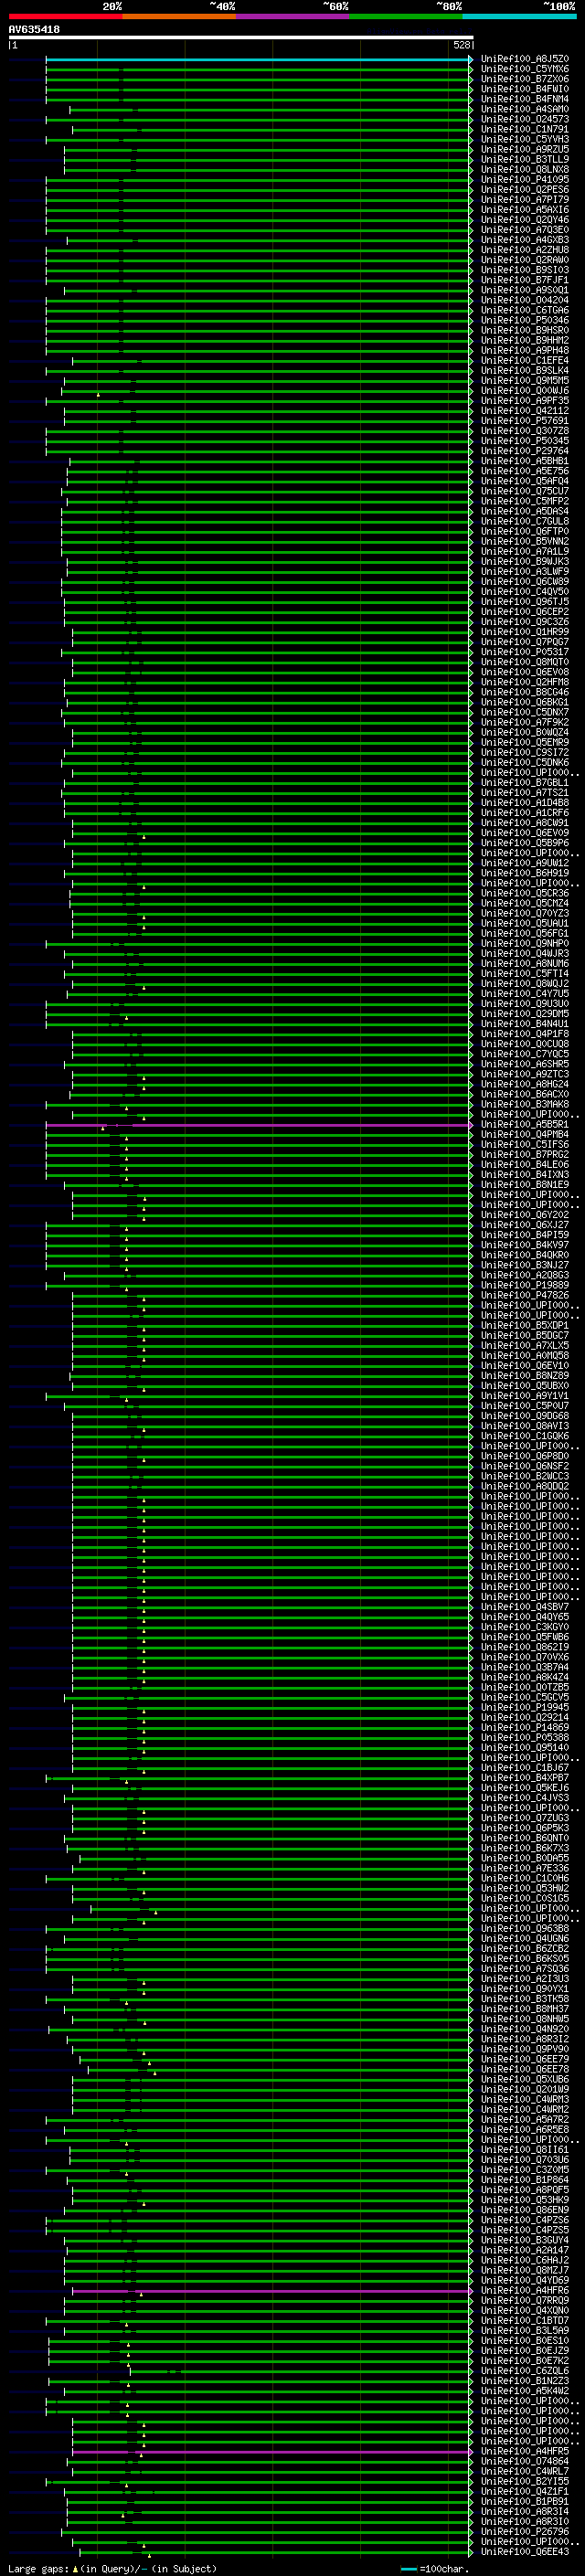
Task: Select hit UniRef100_B7ZX06
Action: click(525, 79)
